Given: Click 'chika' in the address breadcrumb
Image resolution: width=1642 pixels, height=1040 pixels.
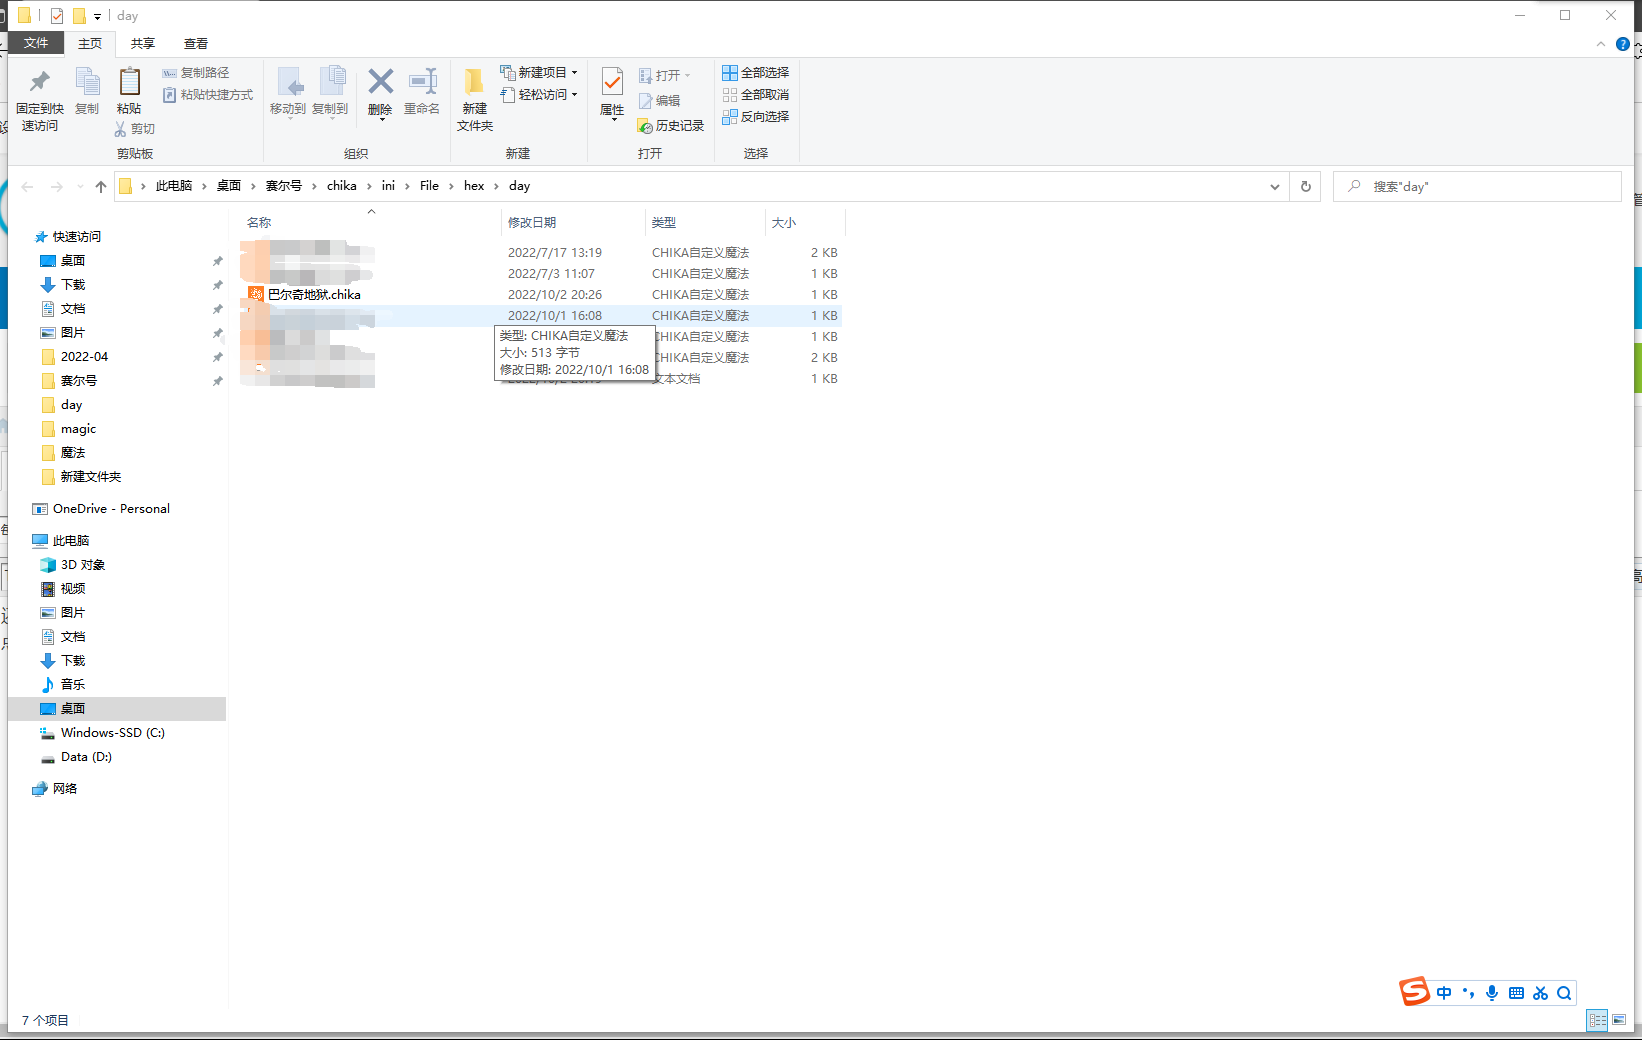Looking at the screenshot, I should (342, 186).
